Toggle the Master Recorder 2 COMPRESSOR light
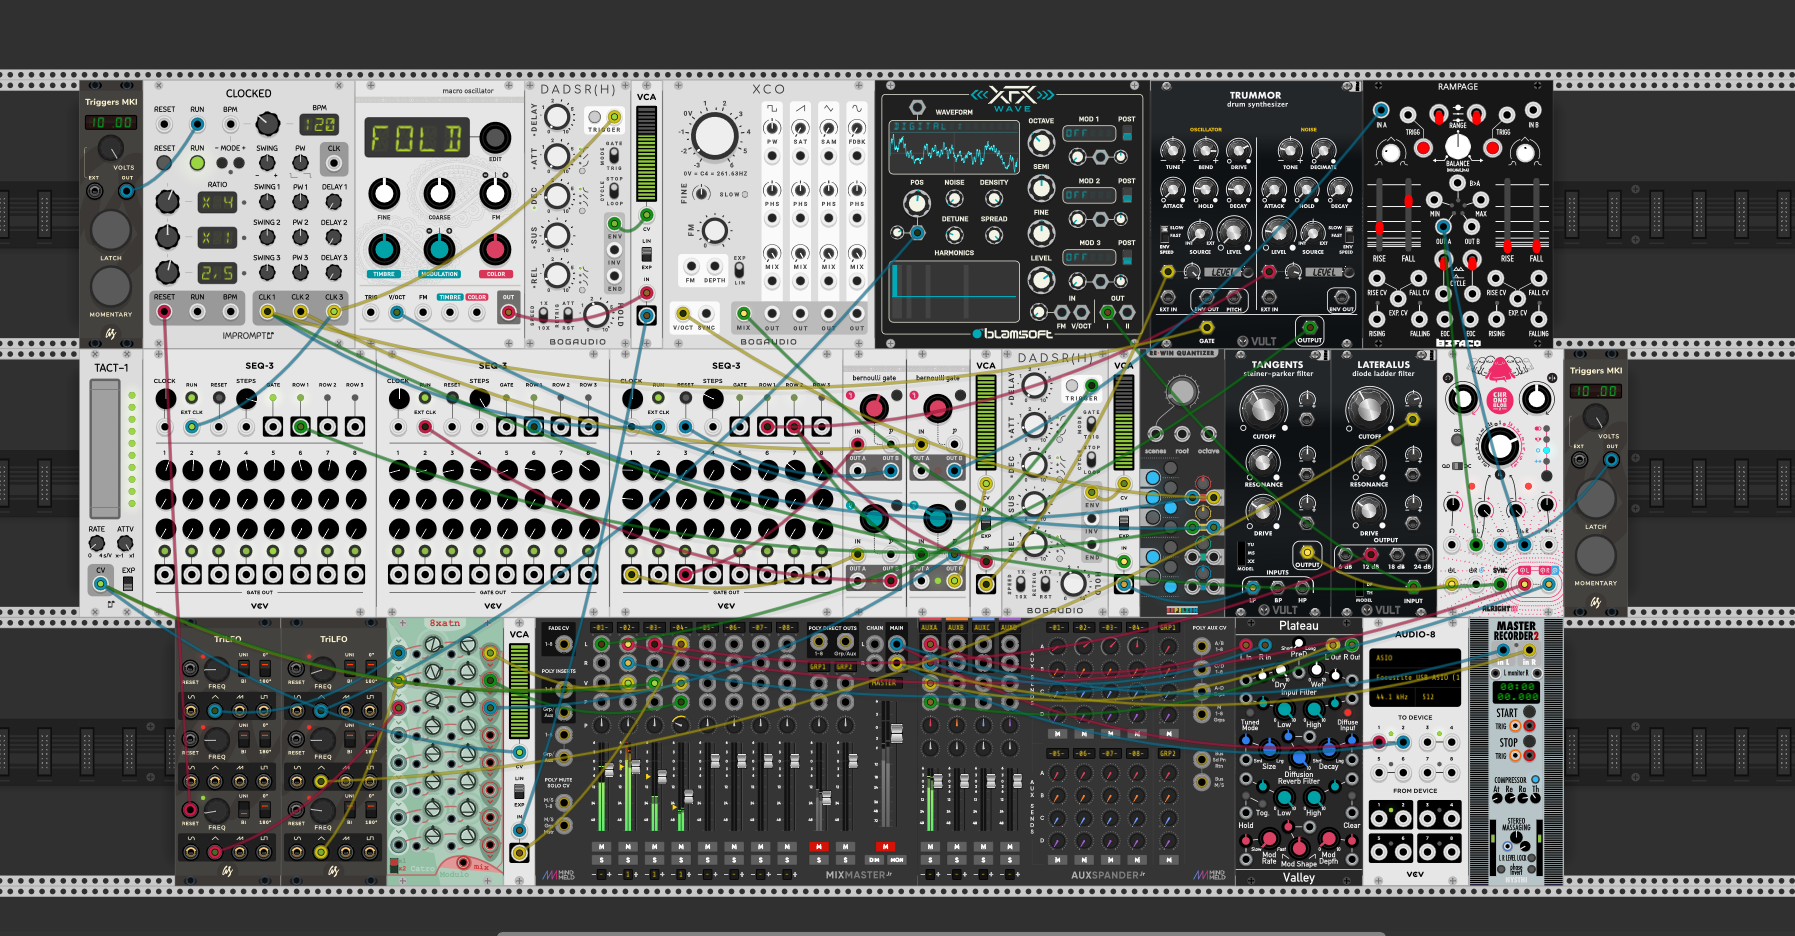 (x=1534, y=779)
